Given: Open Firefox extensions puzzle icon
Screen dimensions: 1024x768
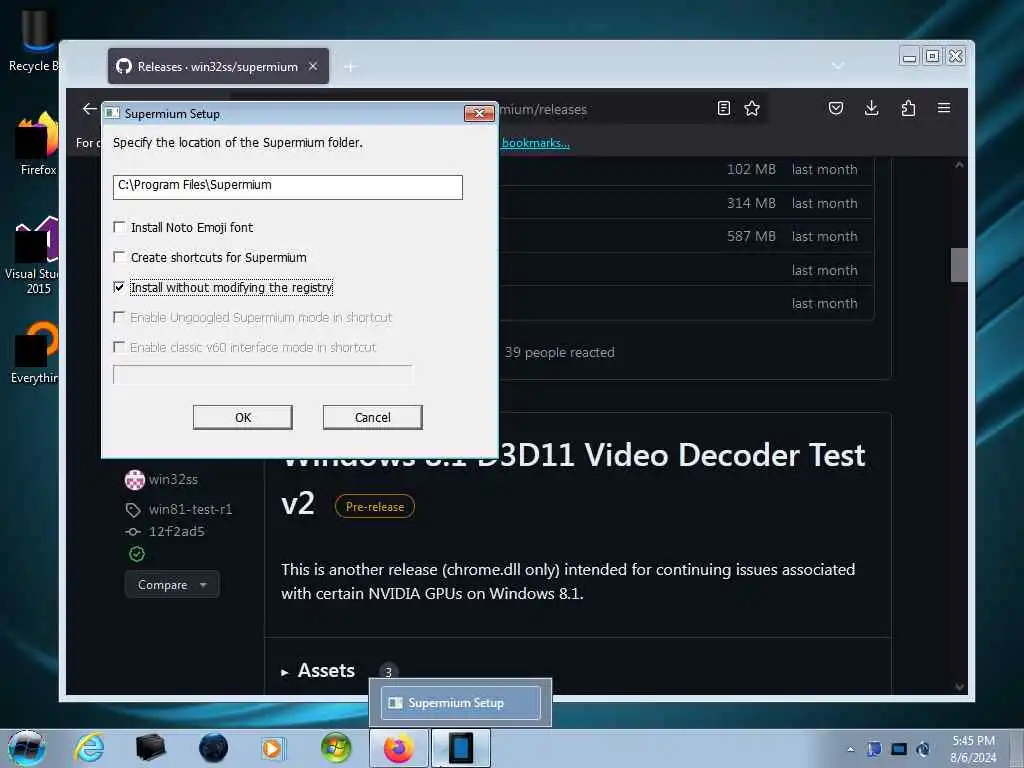Looking at the screenshot, I should tap(908, 108).
